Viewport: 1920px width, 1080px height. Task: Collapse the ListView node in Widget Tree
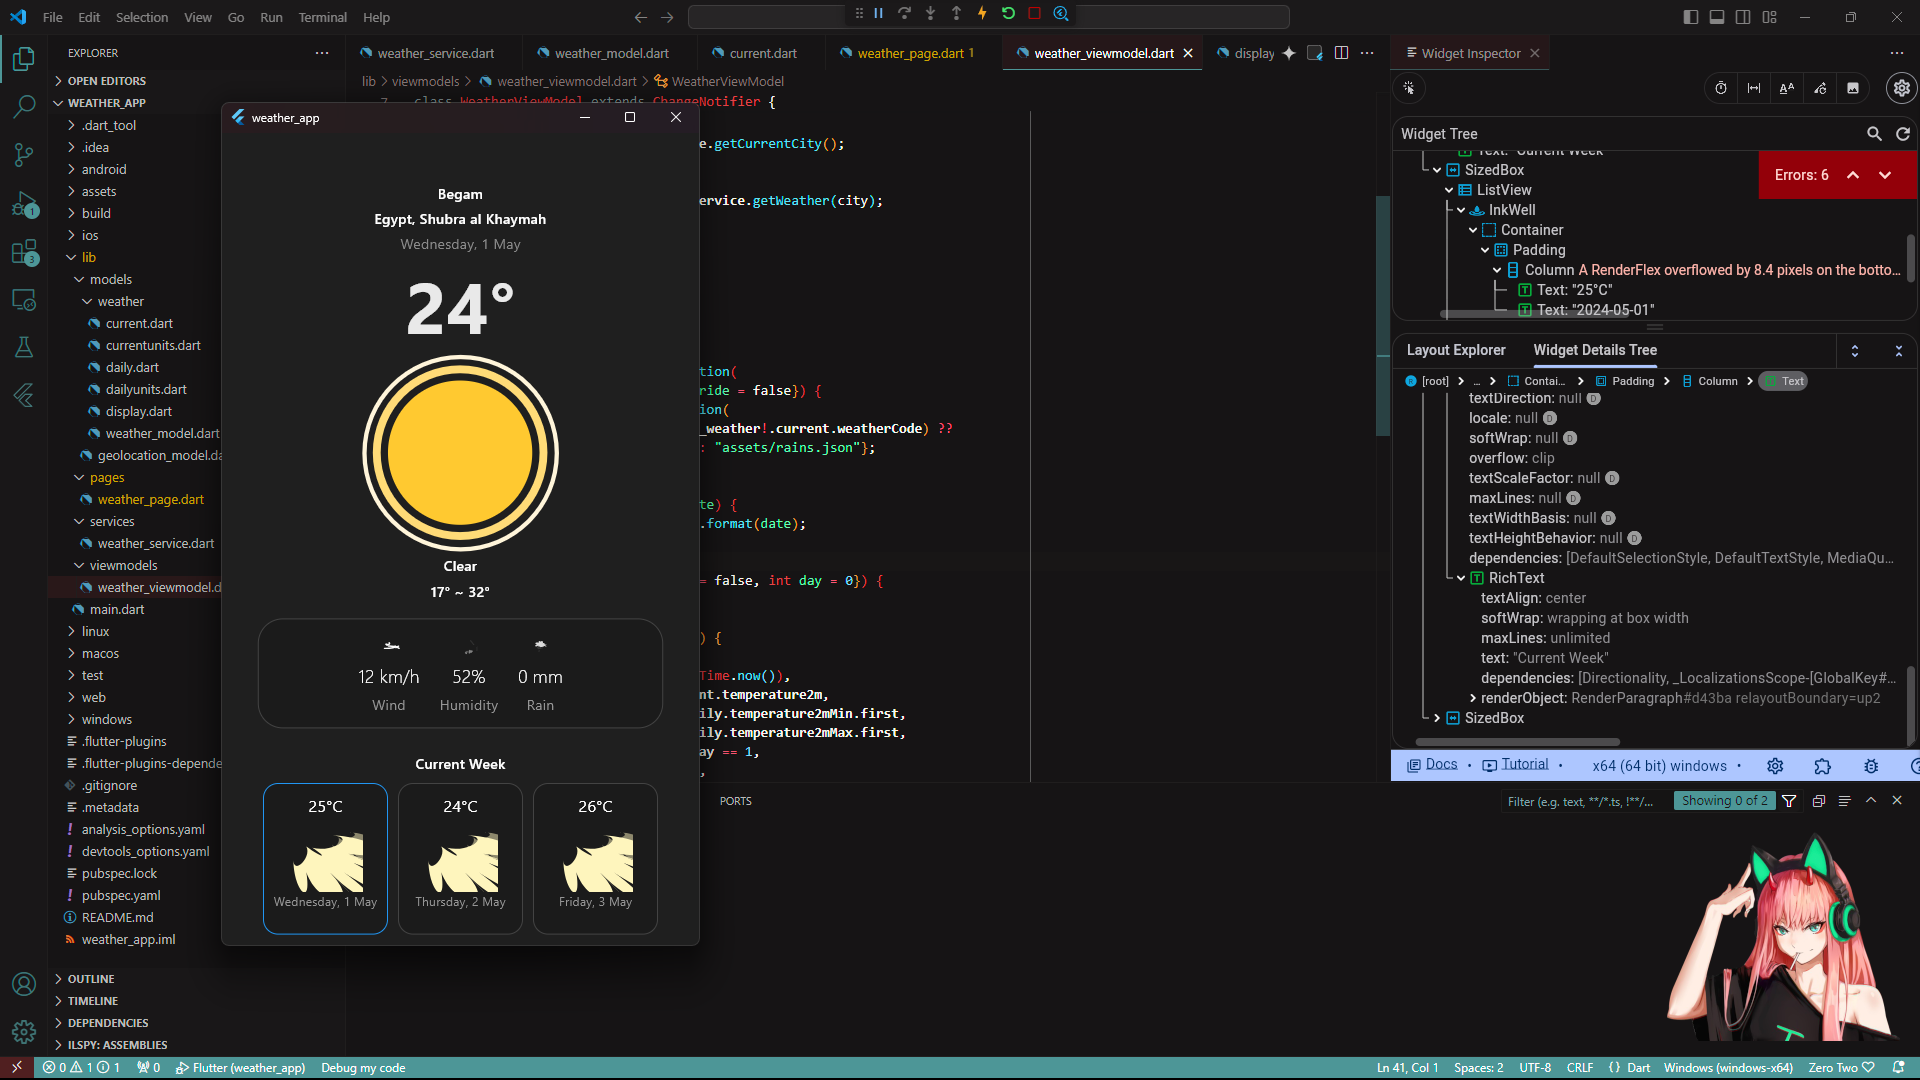tap(1449, 190)
